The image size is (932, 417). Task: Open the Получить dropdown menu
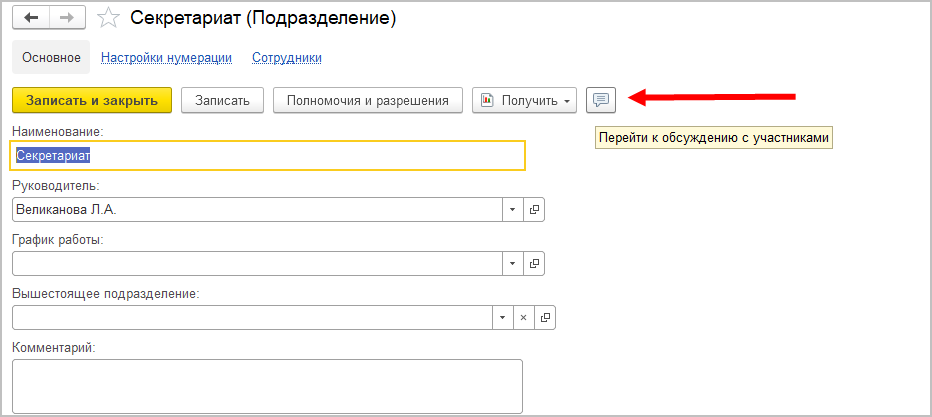click(525, 100)
